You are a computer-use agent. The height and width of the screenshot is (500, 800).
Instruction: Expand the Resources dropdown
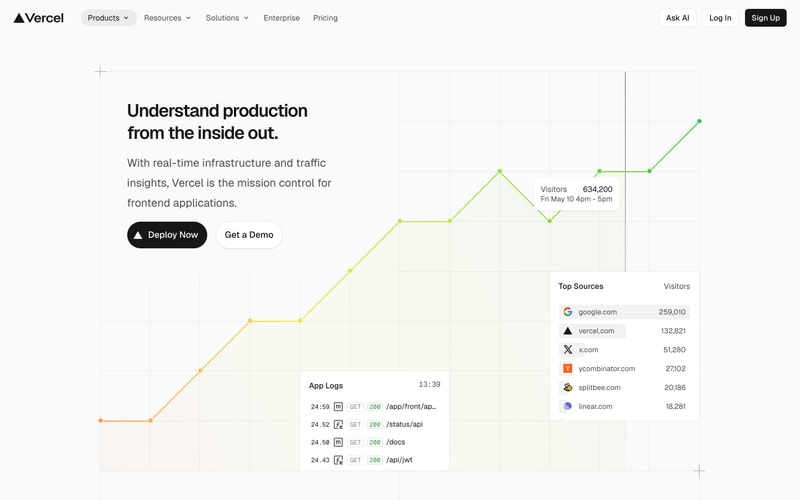click(x=167, y=18)
